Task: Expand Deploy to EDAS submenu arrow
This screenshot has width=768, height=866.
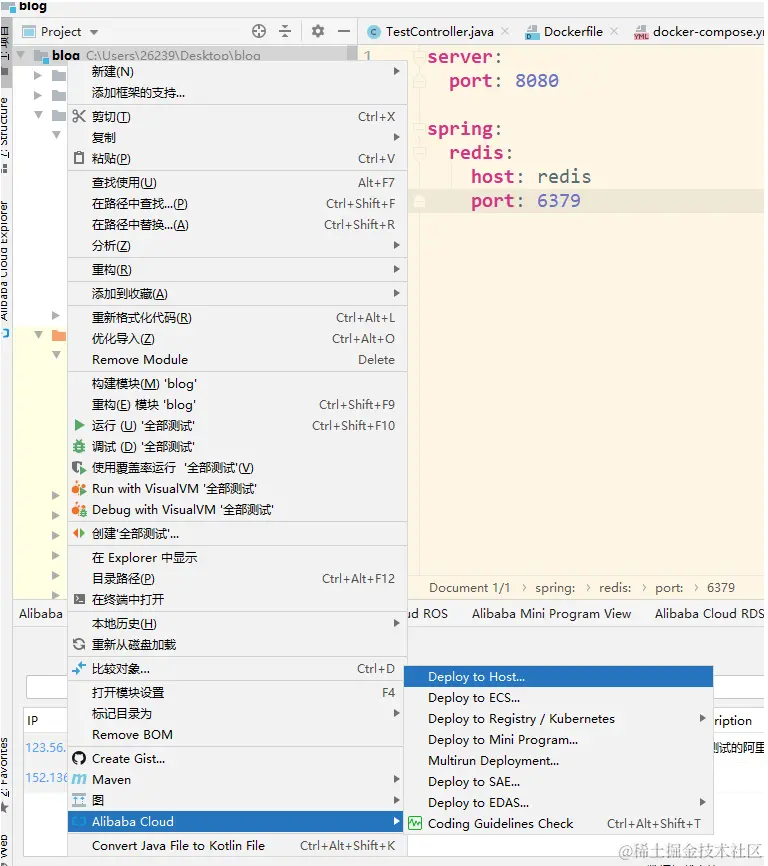Action: (x=702, y=802)
